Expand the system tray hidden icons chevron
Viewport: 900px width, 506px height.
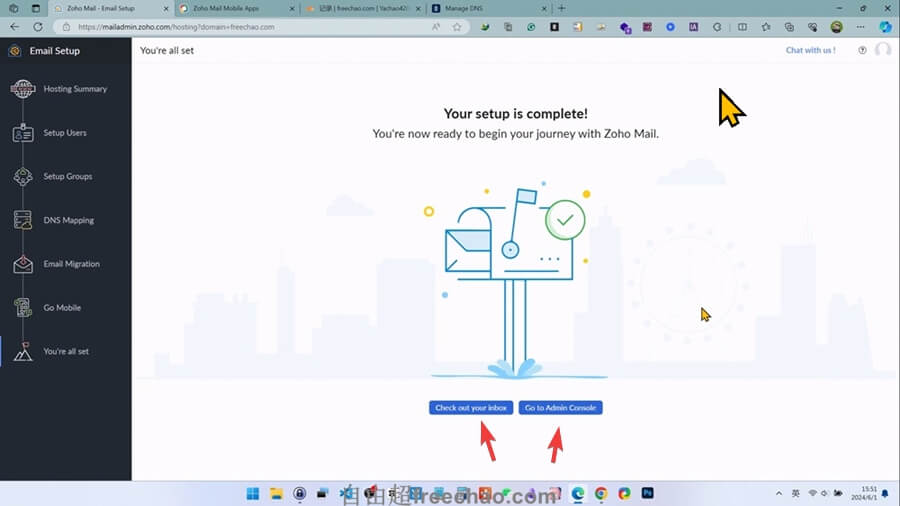[x=779, y=494]
